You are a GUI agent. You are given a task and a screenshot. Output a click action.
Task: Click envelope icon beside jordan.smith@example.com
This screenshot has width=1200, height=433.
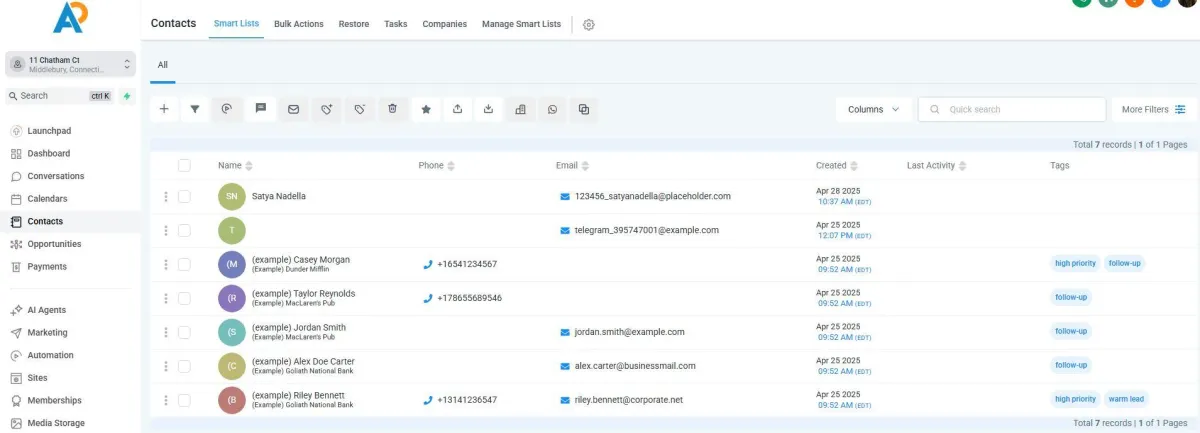click(565, 332)
